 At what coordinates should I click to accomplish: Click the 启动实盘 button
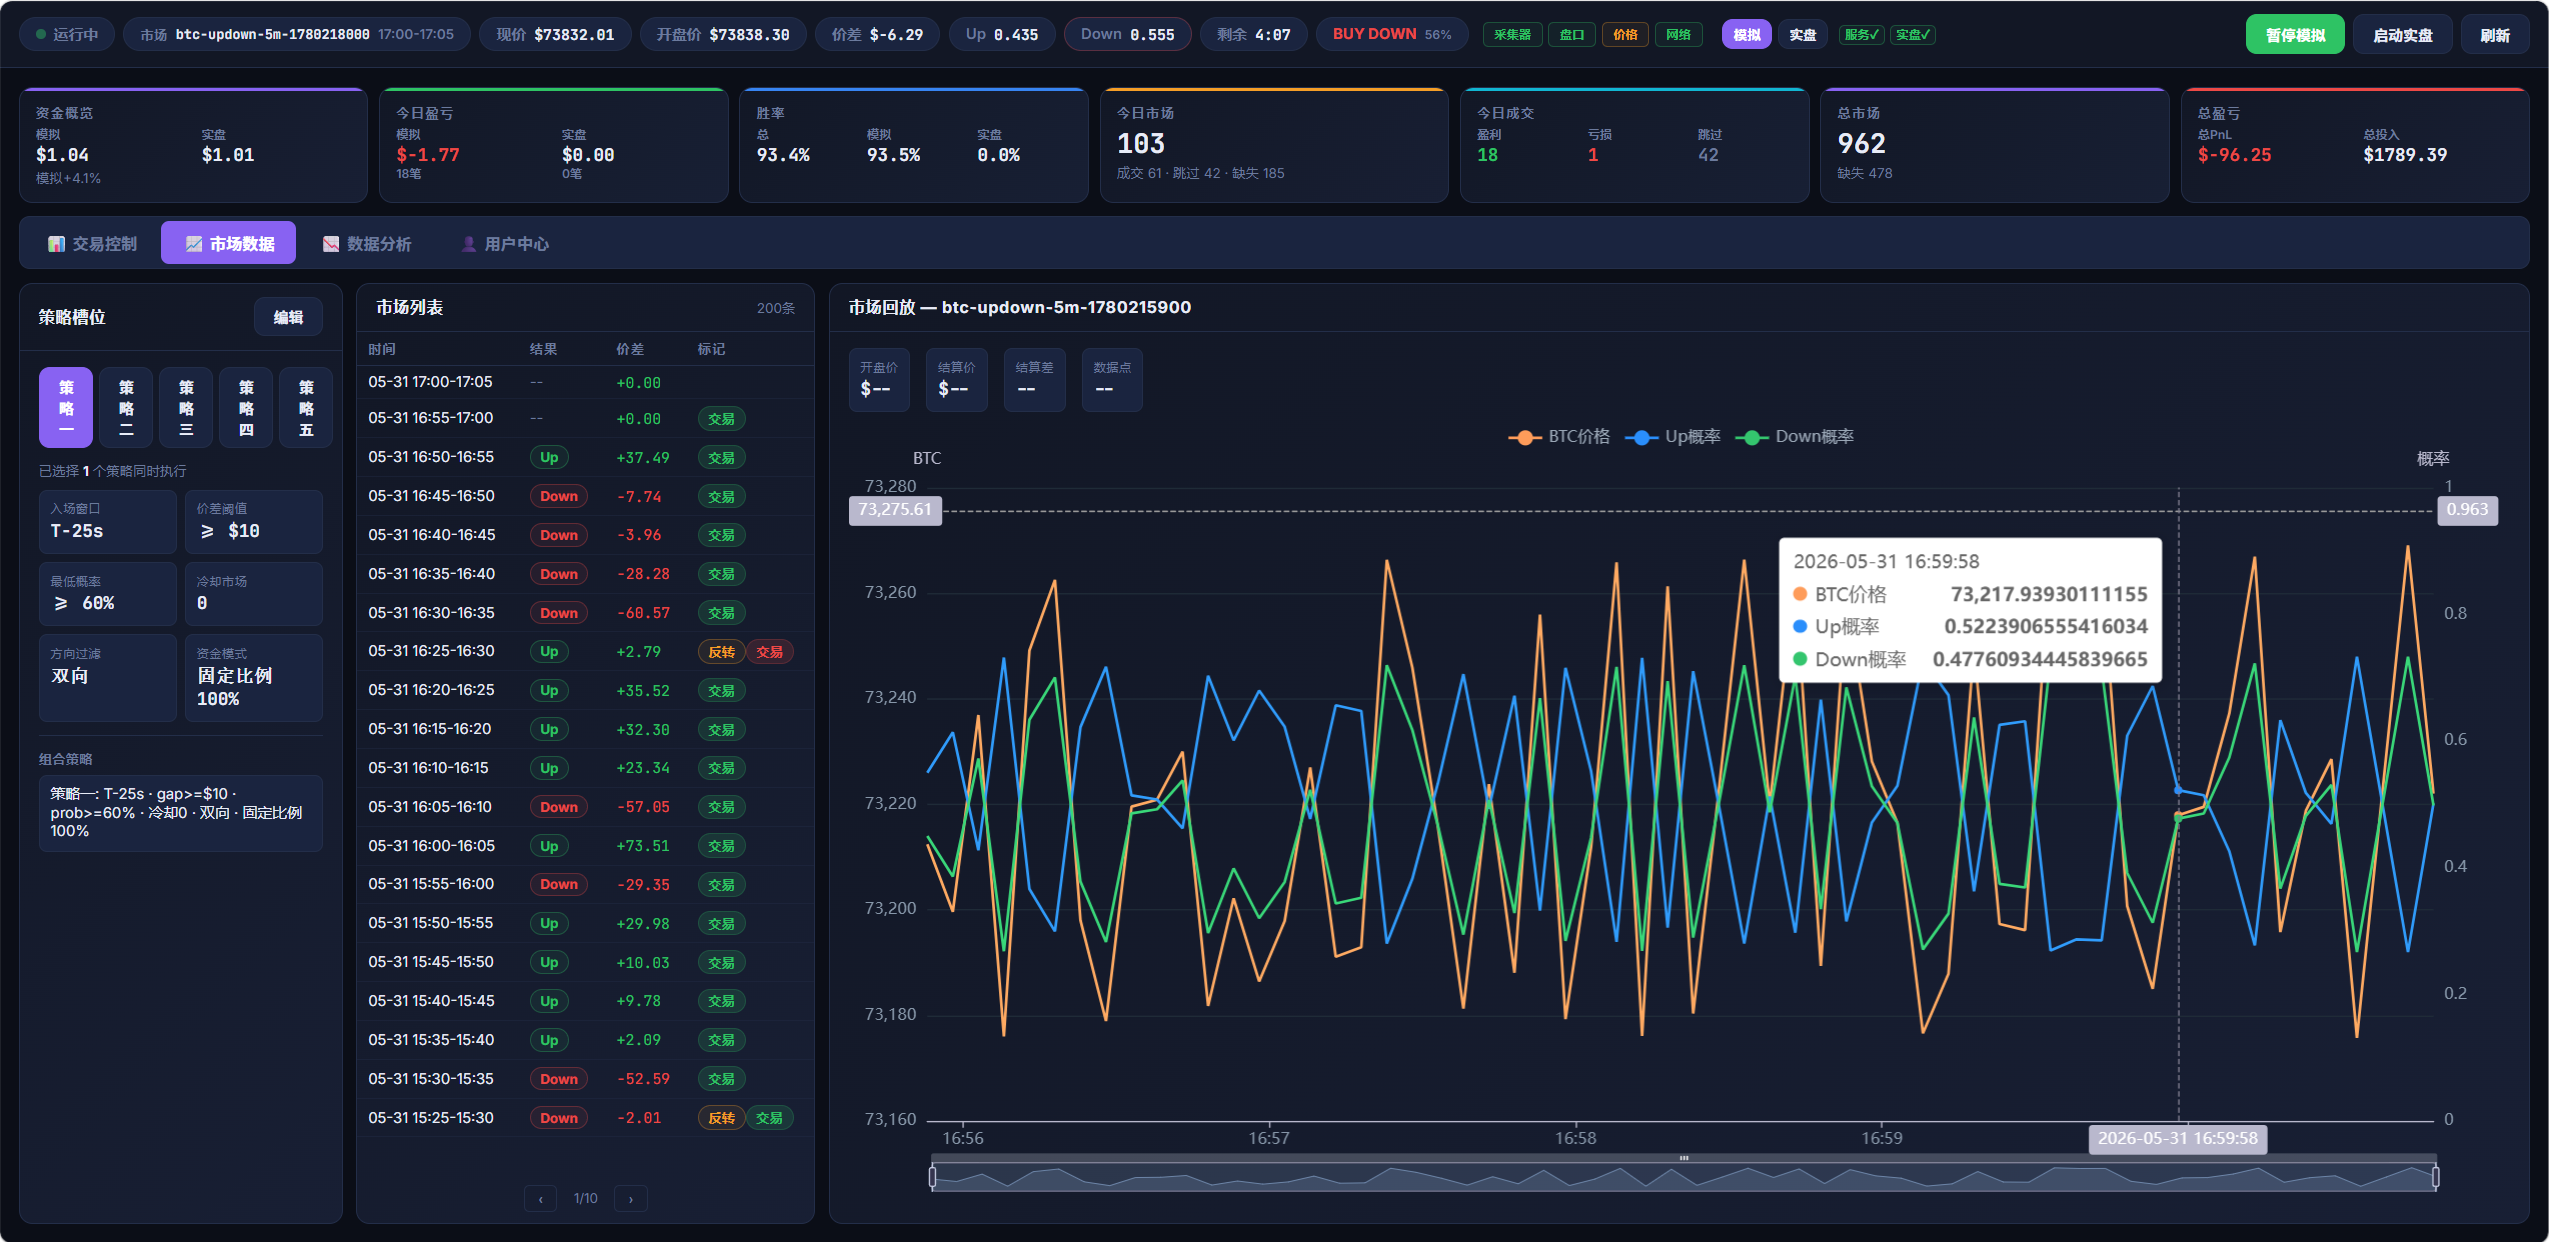(2402, 35)
